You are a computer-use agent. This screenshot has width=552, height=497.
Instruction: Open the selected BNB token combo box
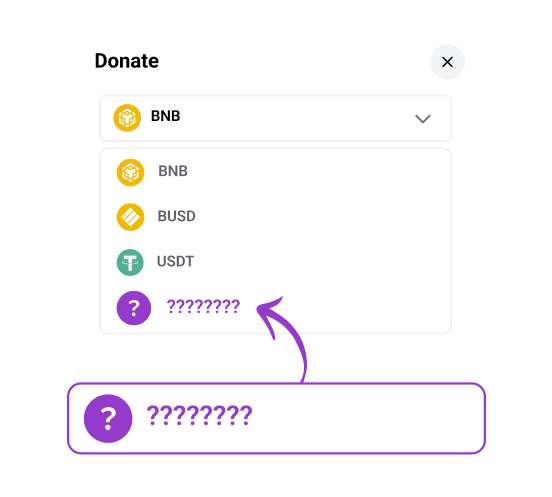(275, 118)
